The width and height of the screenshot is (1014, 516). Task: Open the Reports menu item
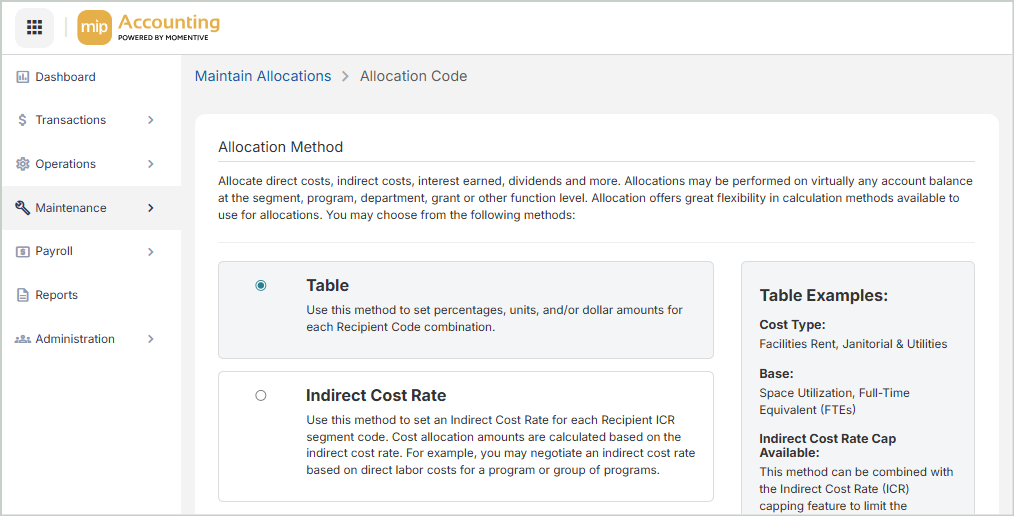[x=56, y=295]
